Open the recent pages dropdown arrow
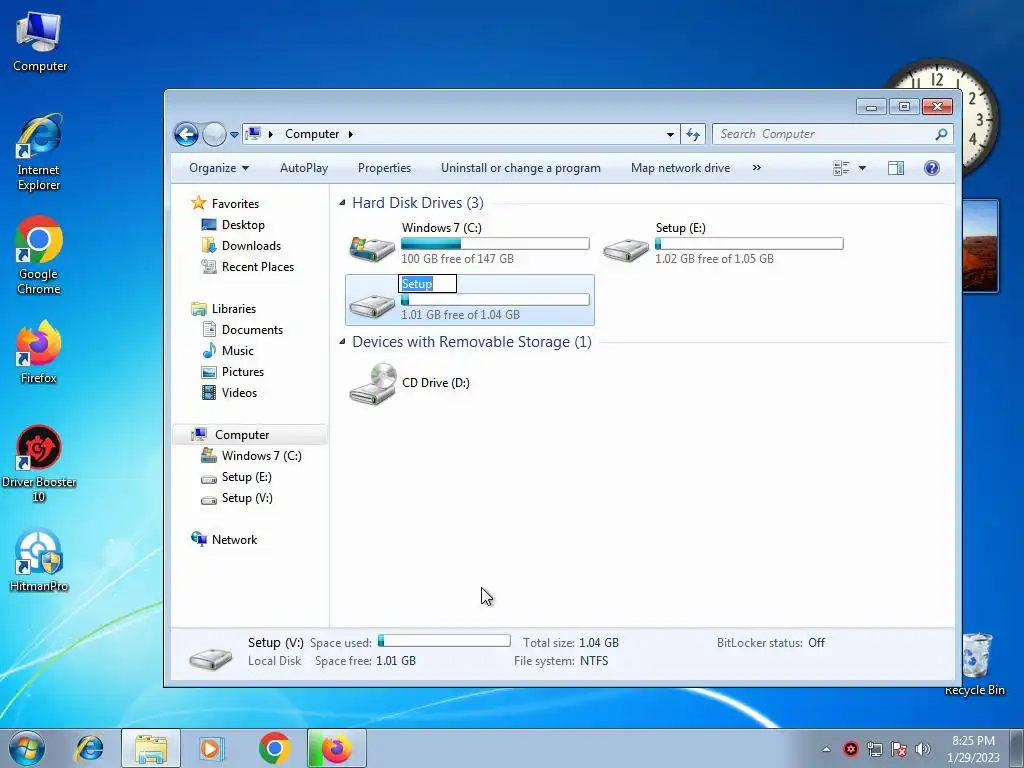The image size is (1024, 768). pyautogui.click(x=234, y=135)
